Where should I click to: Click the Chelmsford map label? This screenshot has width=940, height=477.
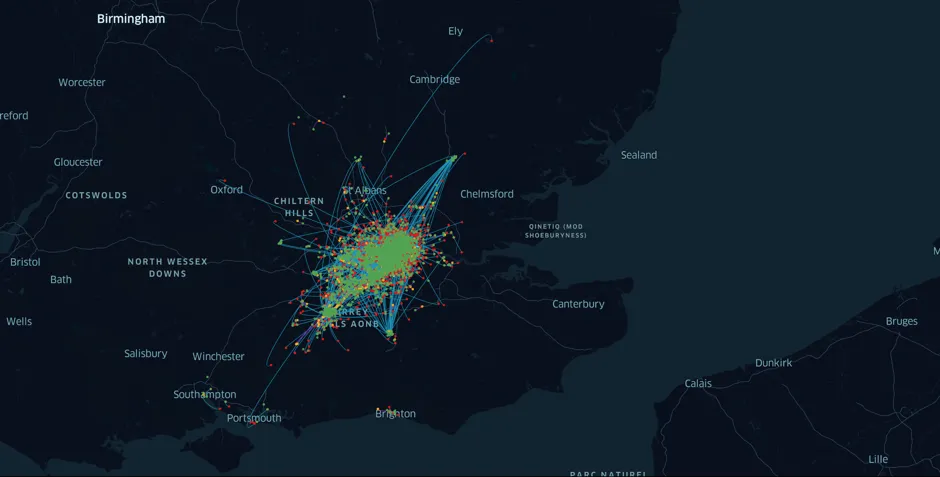point(487,194)
